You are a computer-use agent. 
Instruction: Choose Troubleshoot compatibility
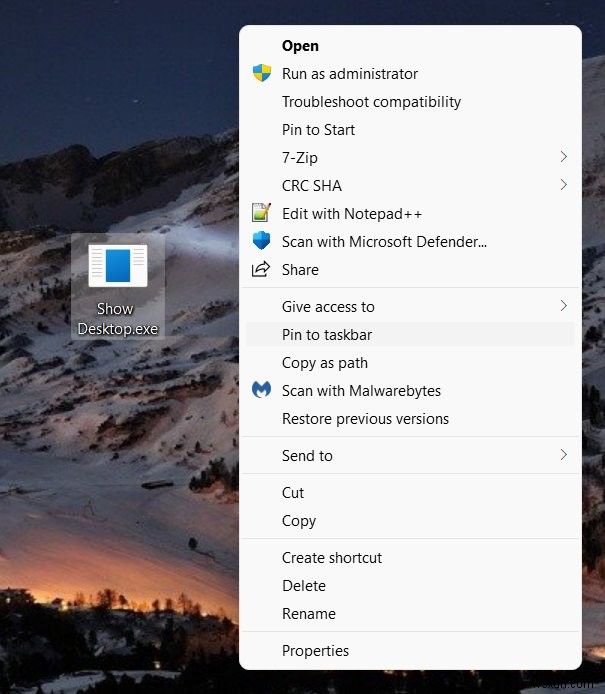pos(410,102)
